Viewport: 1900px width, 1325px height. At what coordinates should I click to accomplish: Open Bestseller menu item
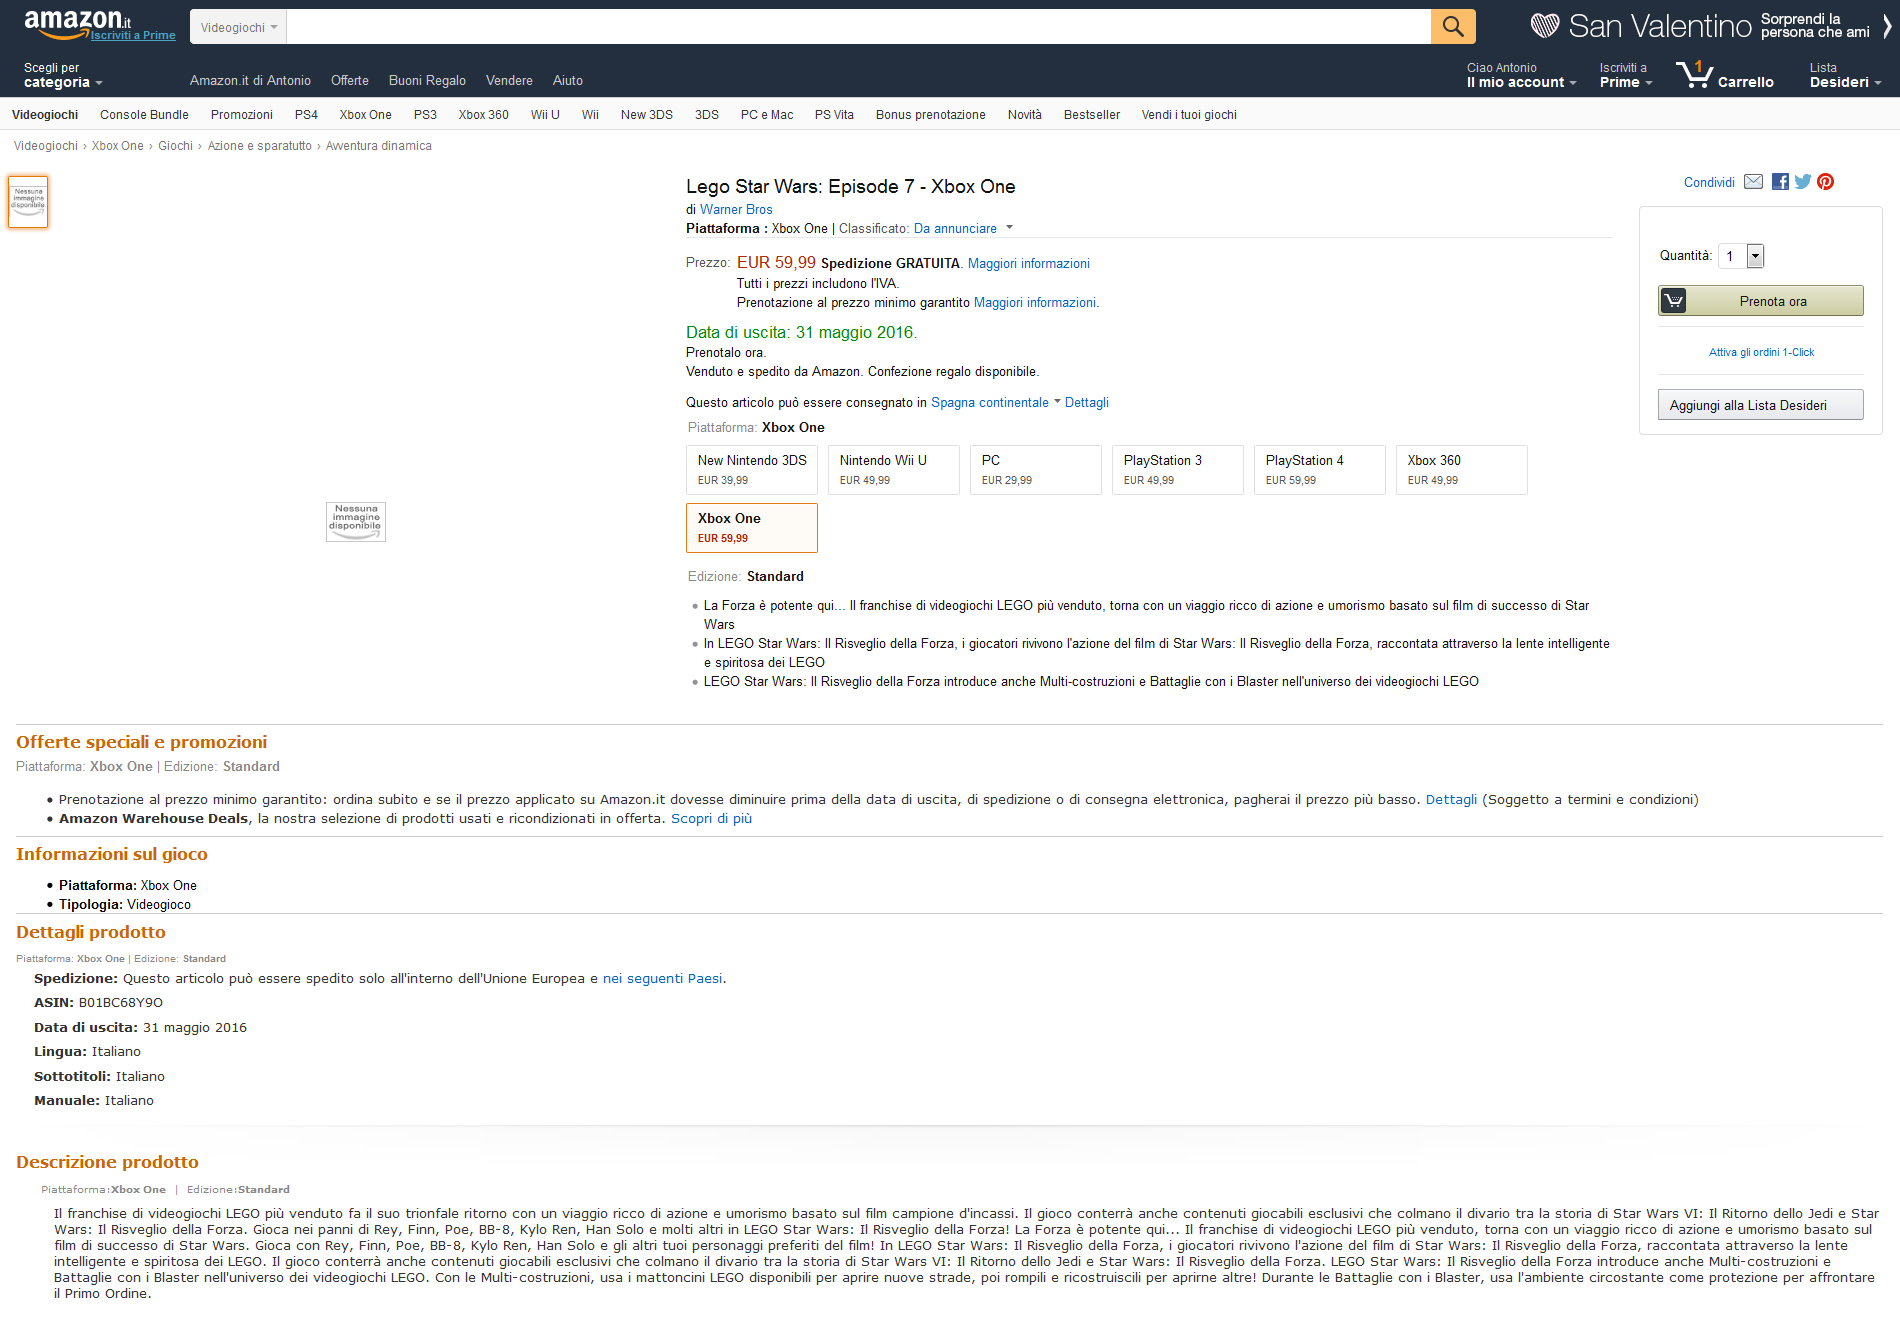(1092, 115)
